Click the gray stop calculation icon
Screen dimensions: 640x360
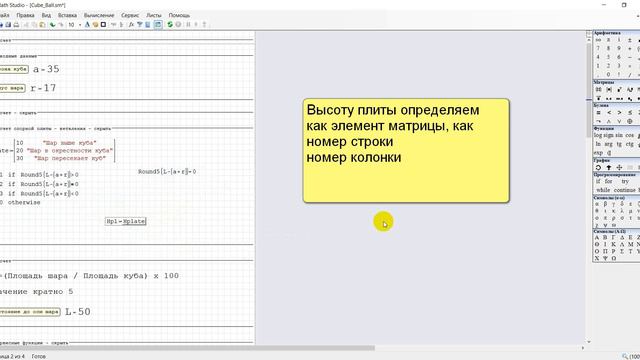tap(178, 24)
